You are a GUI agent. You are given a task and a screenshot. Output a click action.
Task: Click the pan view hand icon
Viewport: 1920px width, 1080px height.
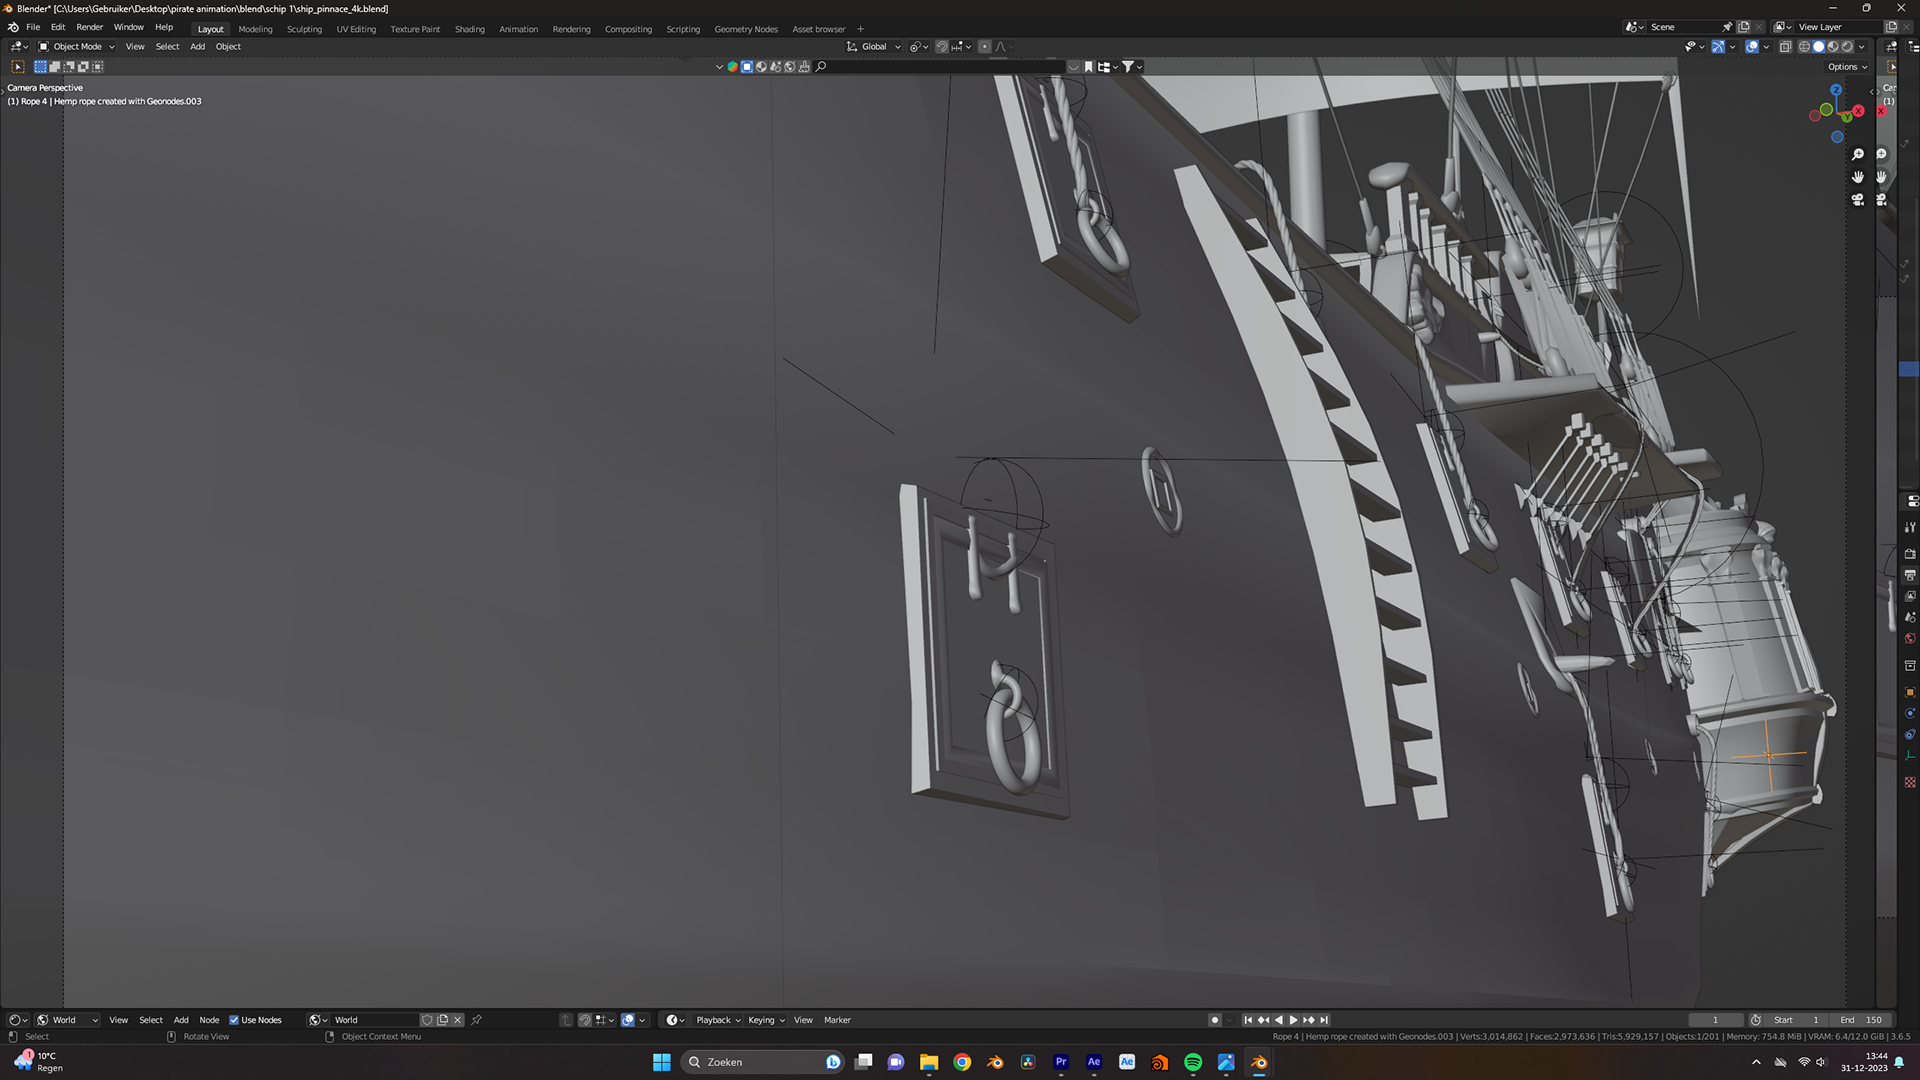click(1857, 177)
